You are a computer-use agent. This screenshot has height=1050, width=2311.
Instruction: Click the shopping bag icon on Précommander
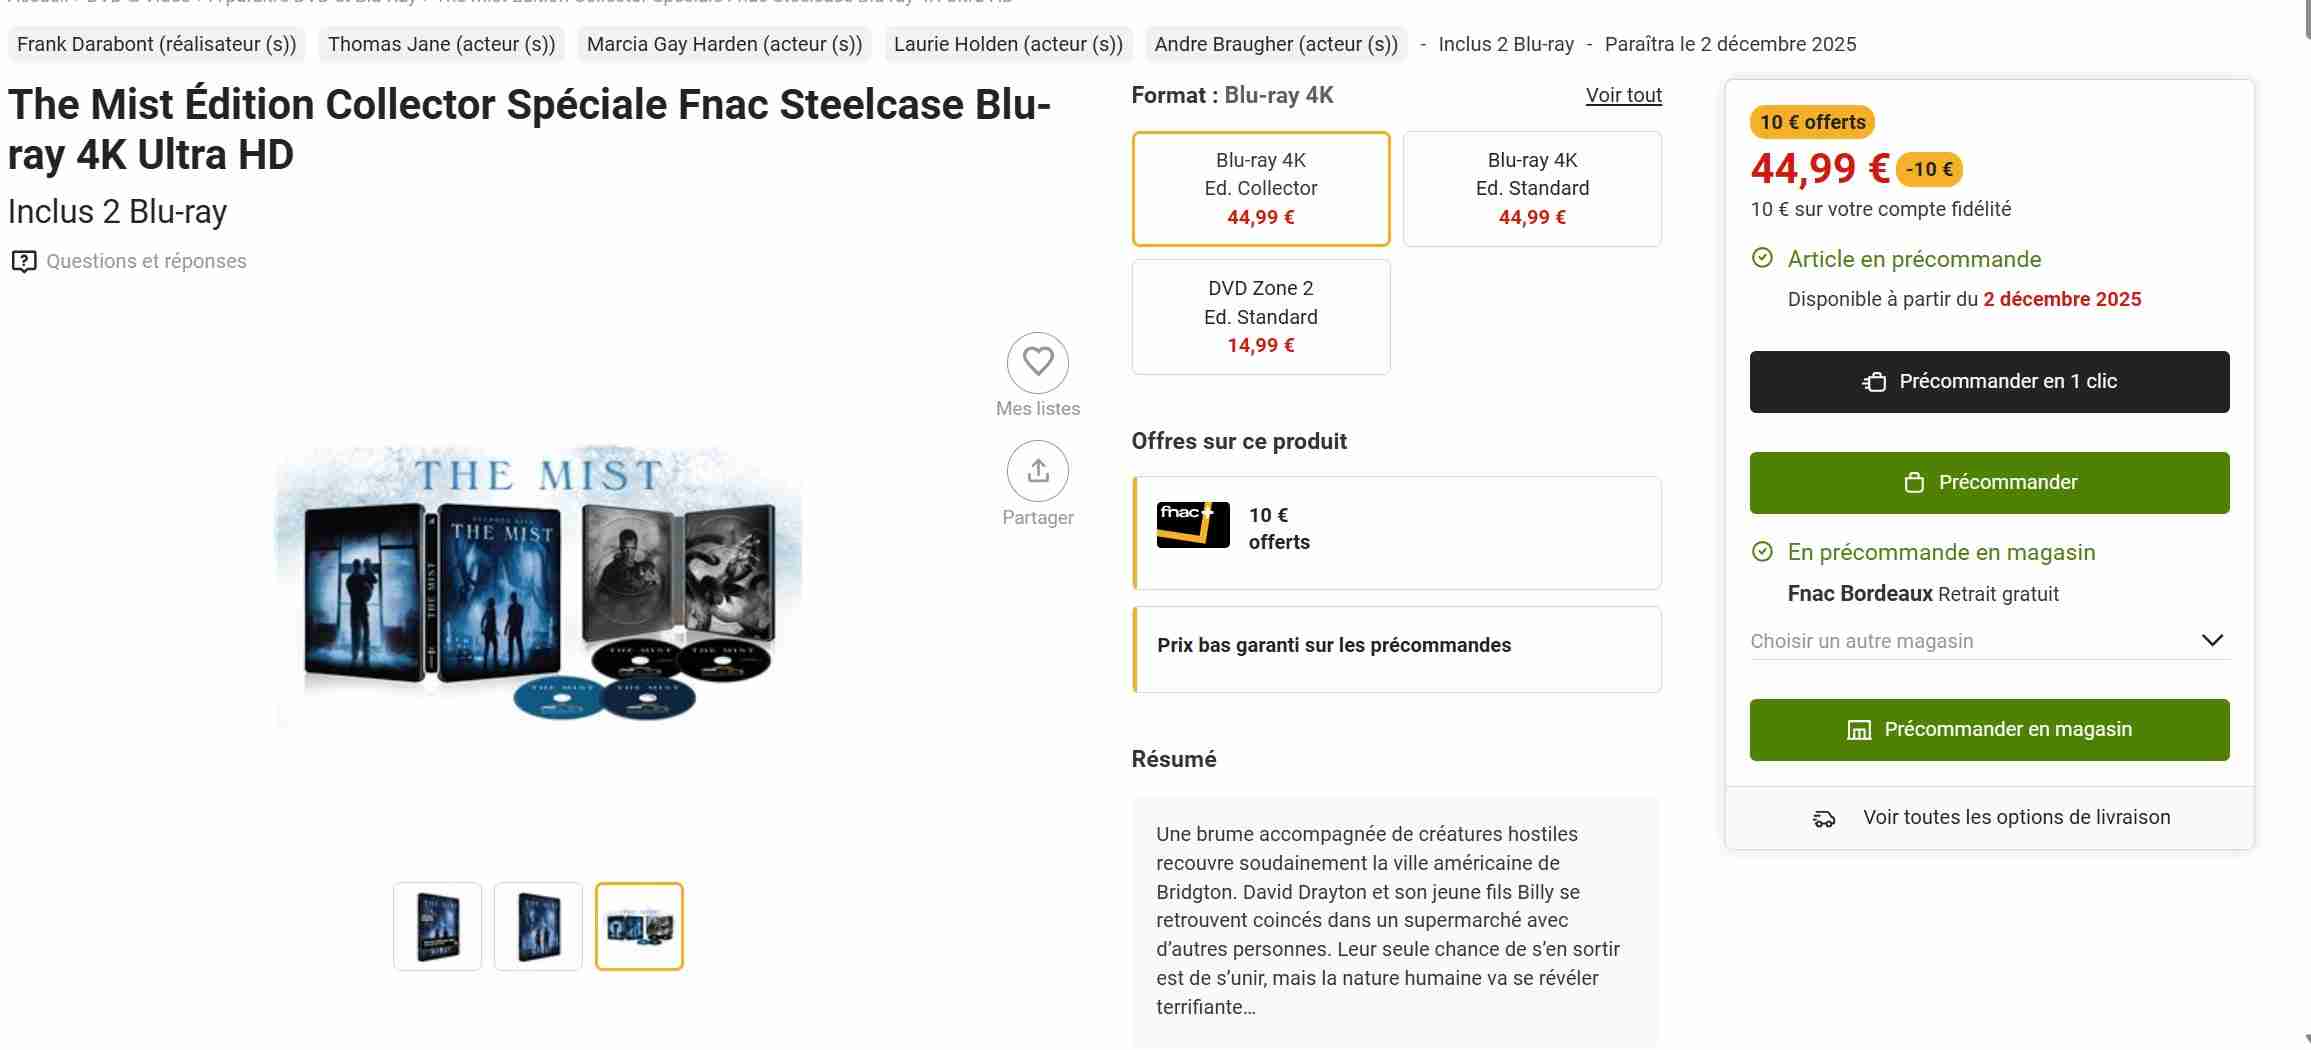tap(1914, 483)
